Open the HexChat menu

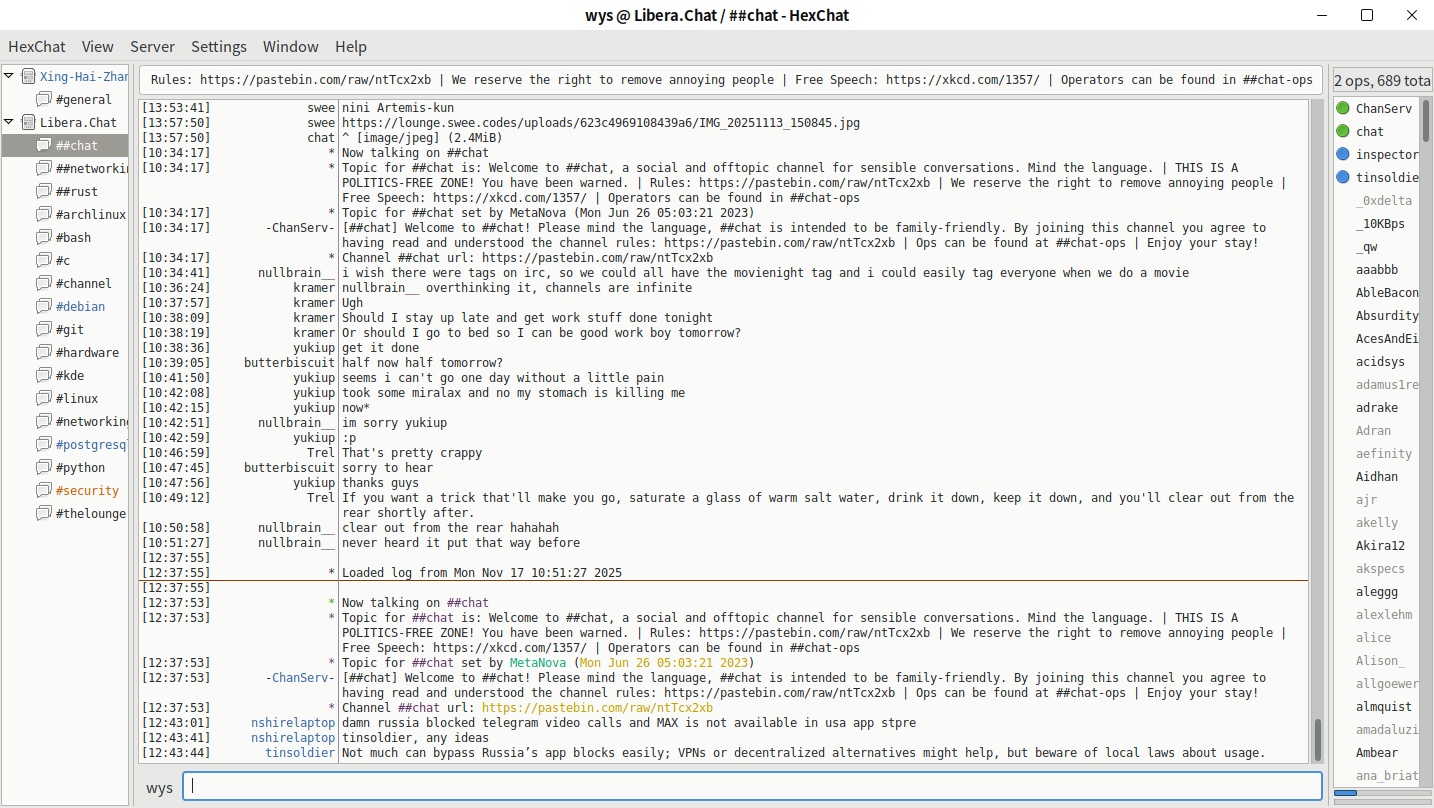[x=37, y=46]
